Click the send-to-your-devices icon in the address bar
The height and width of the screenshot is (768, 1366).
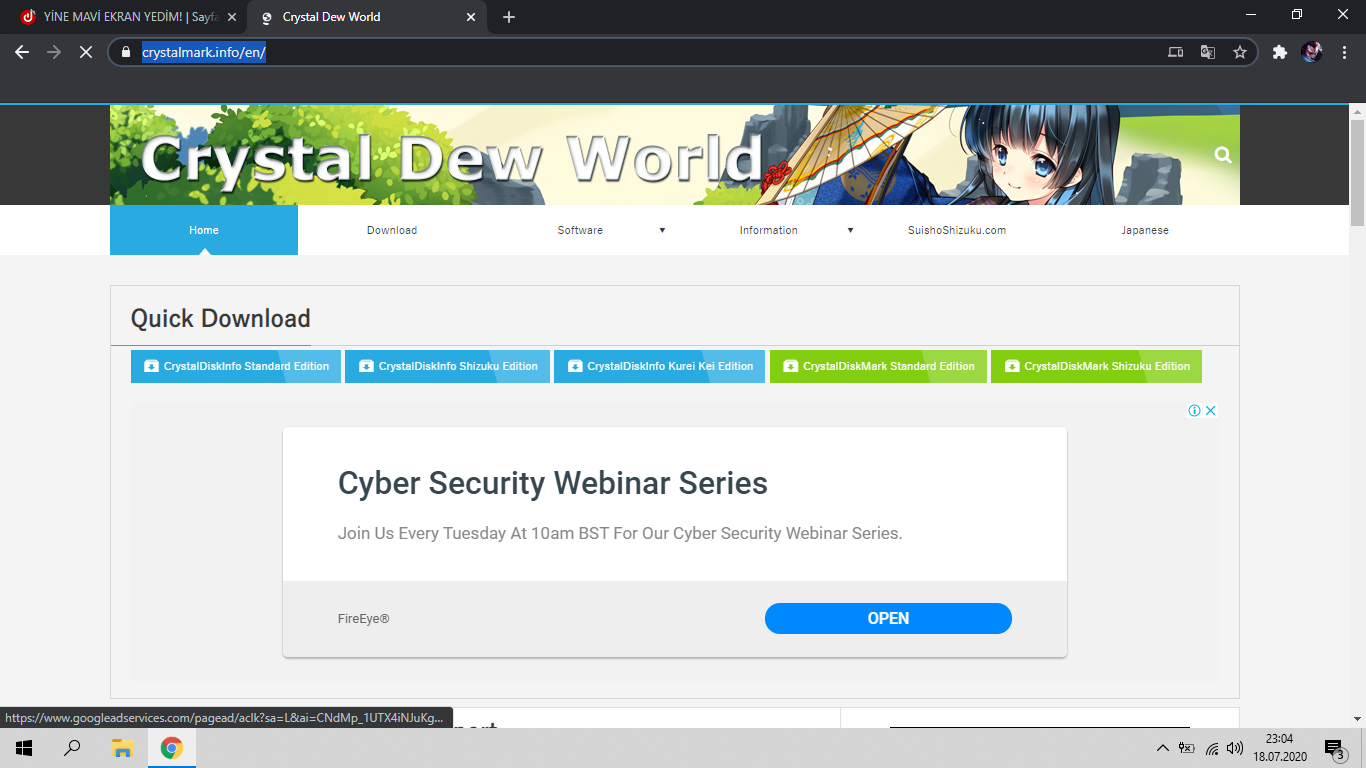click(1176, 52)
